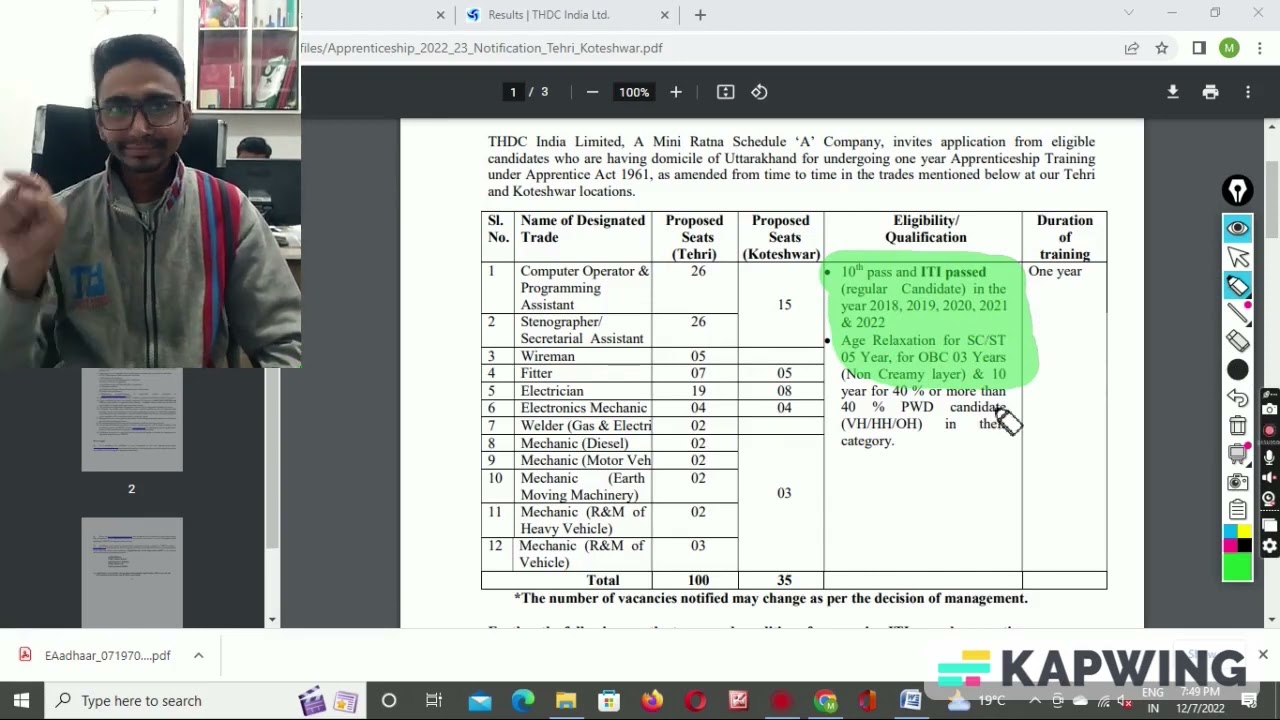Switch to Chrome on taskbar
This screenshot has height=720, width=1280.
click(x=825, y=701)
